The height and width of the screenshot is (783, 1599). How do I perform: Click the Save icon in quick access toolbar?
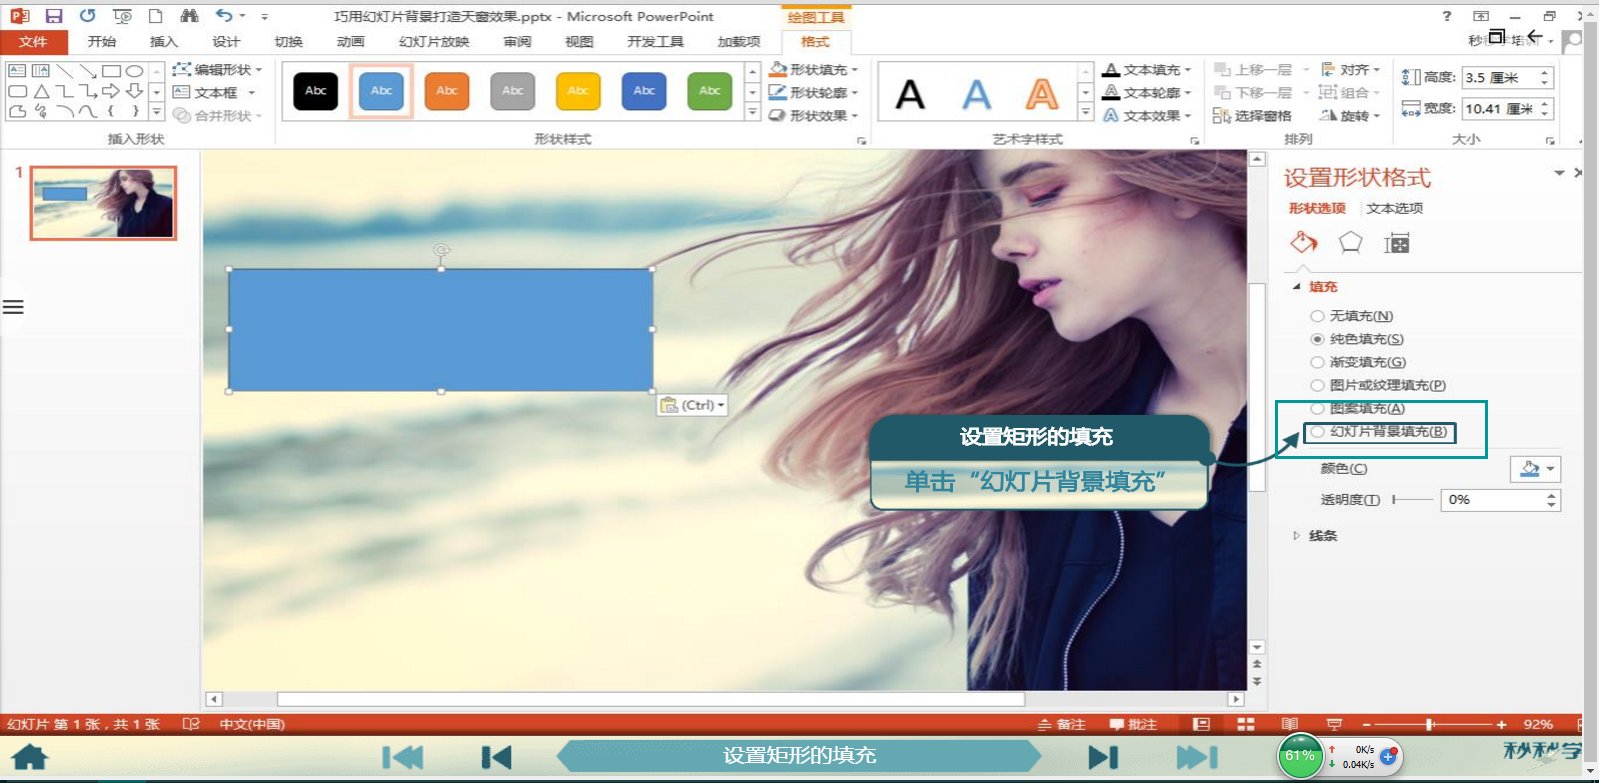54,16
